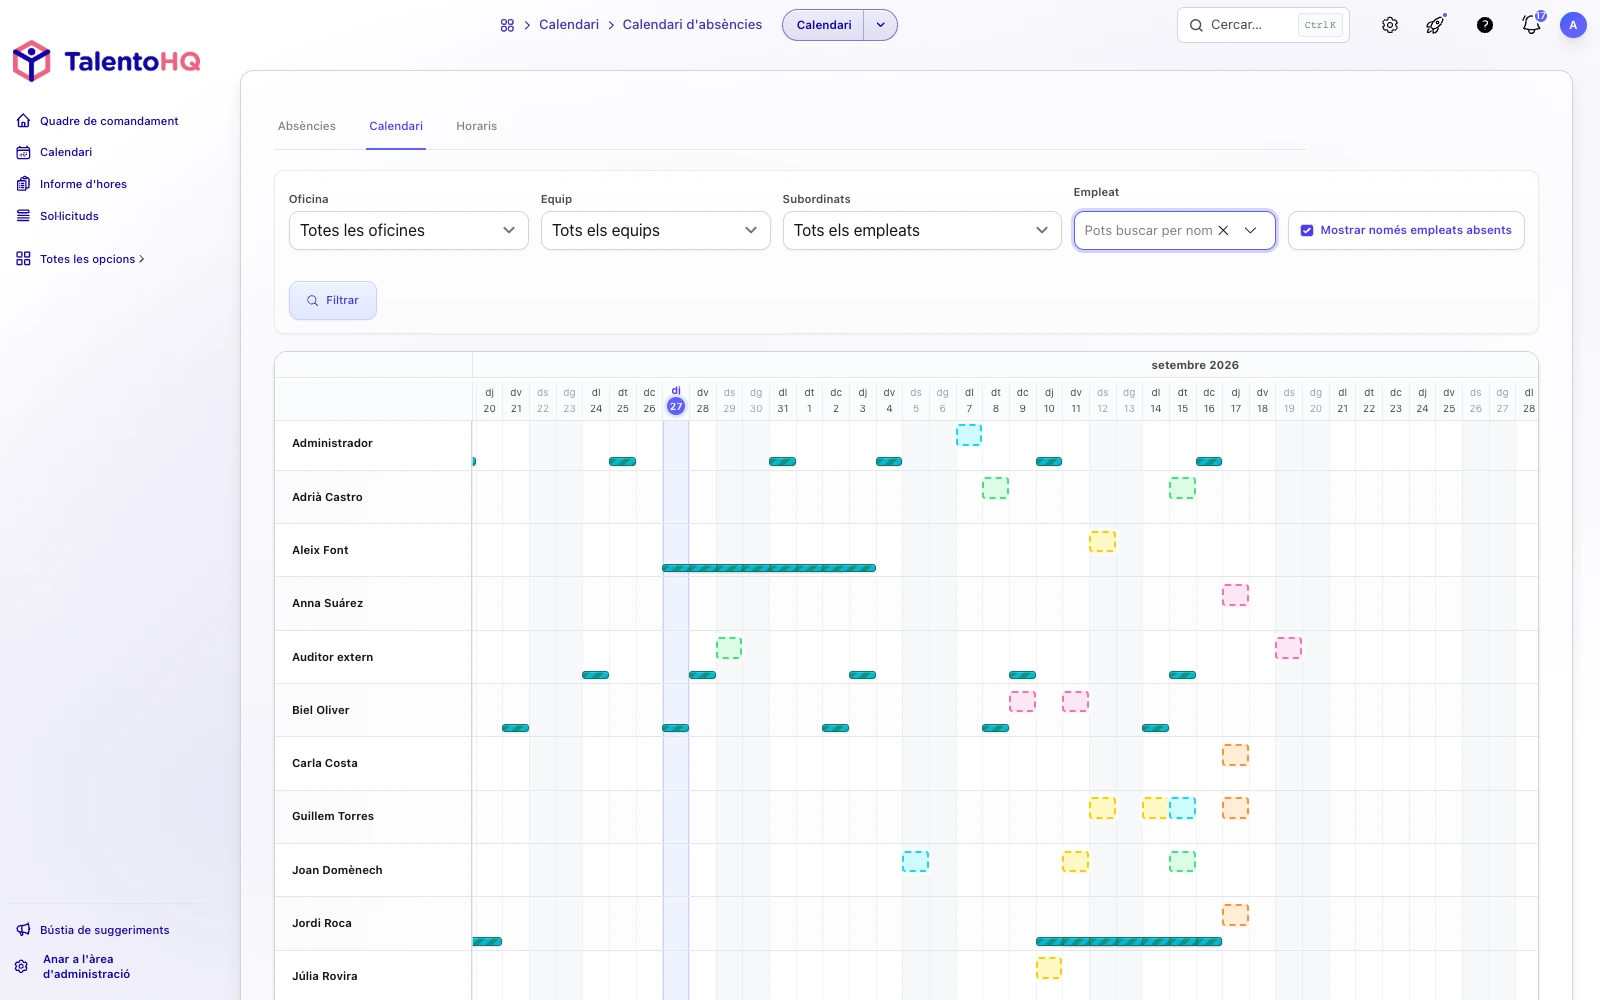Viewport: 1600px width, 1000px height.
Task: Open Quadre de comandament in sidebar
Action: point(109,121)
